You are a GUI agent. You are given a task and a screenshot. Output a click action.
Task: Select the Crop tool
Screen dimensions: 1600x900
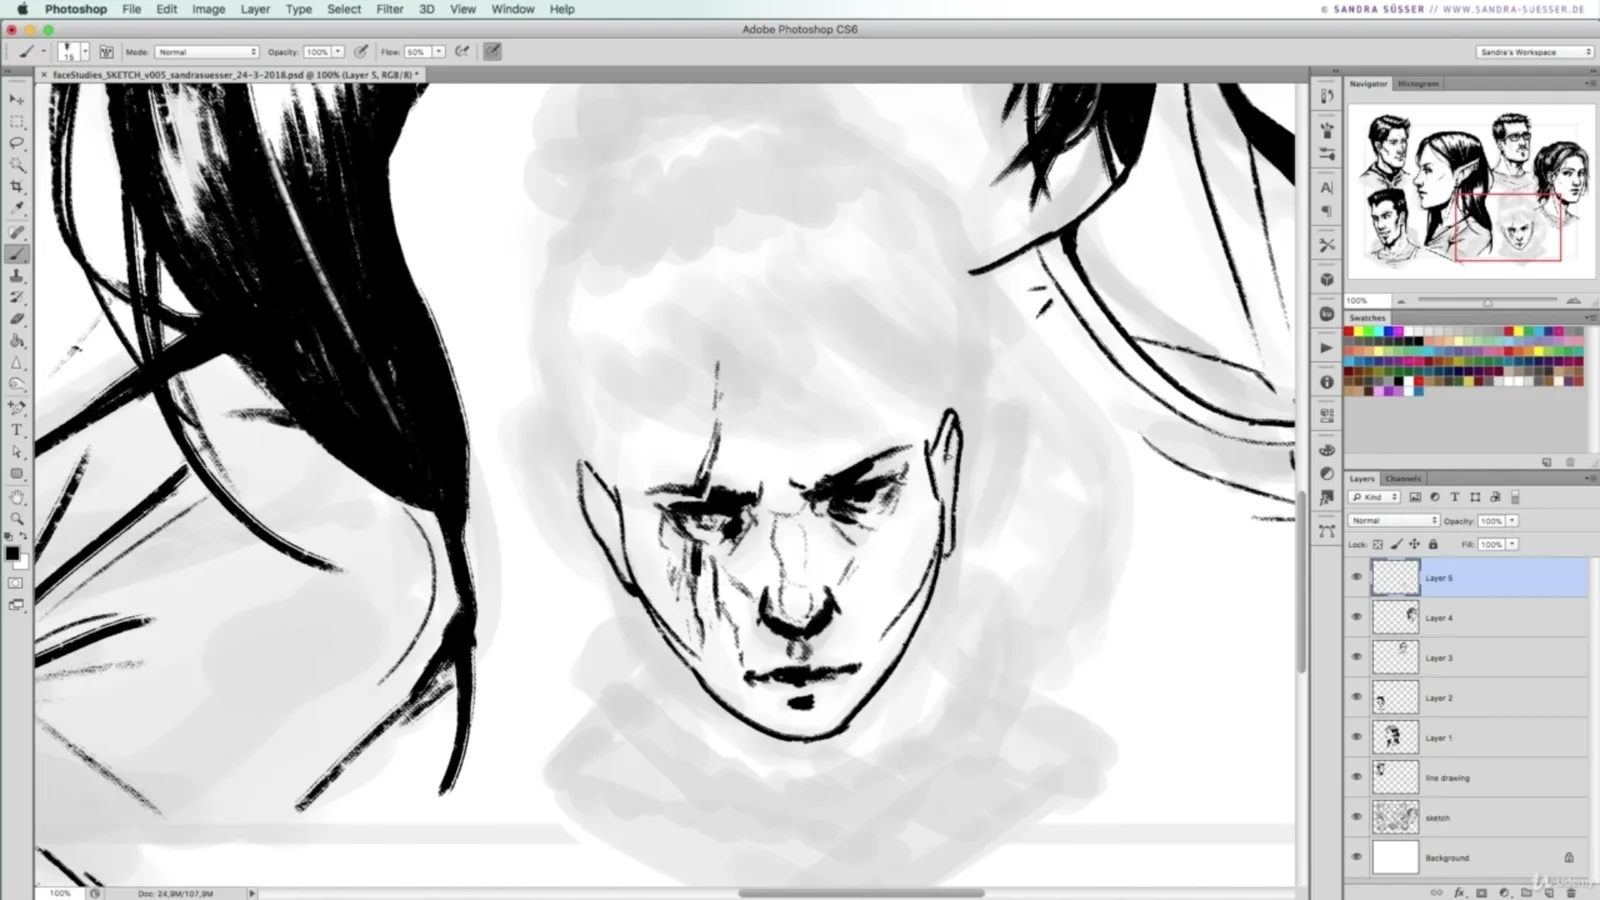pos(17,187)
